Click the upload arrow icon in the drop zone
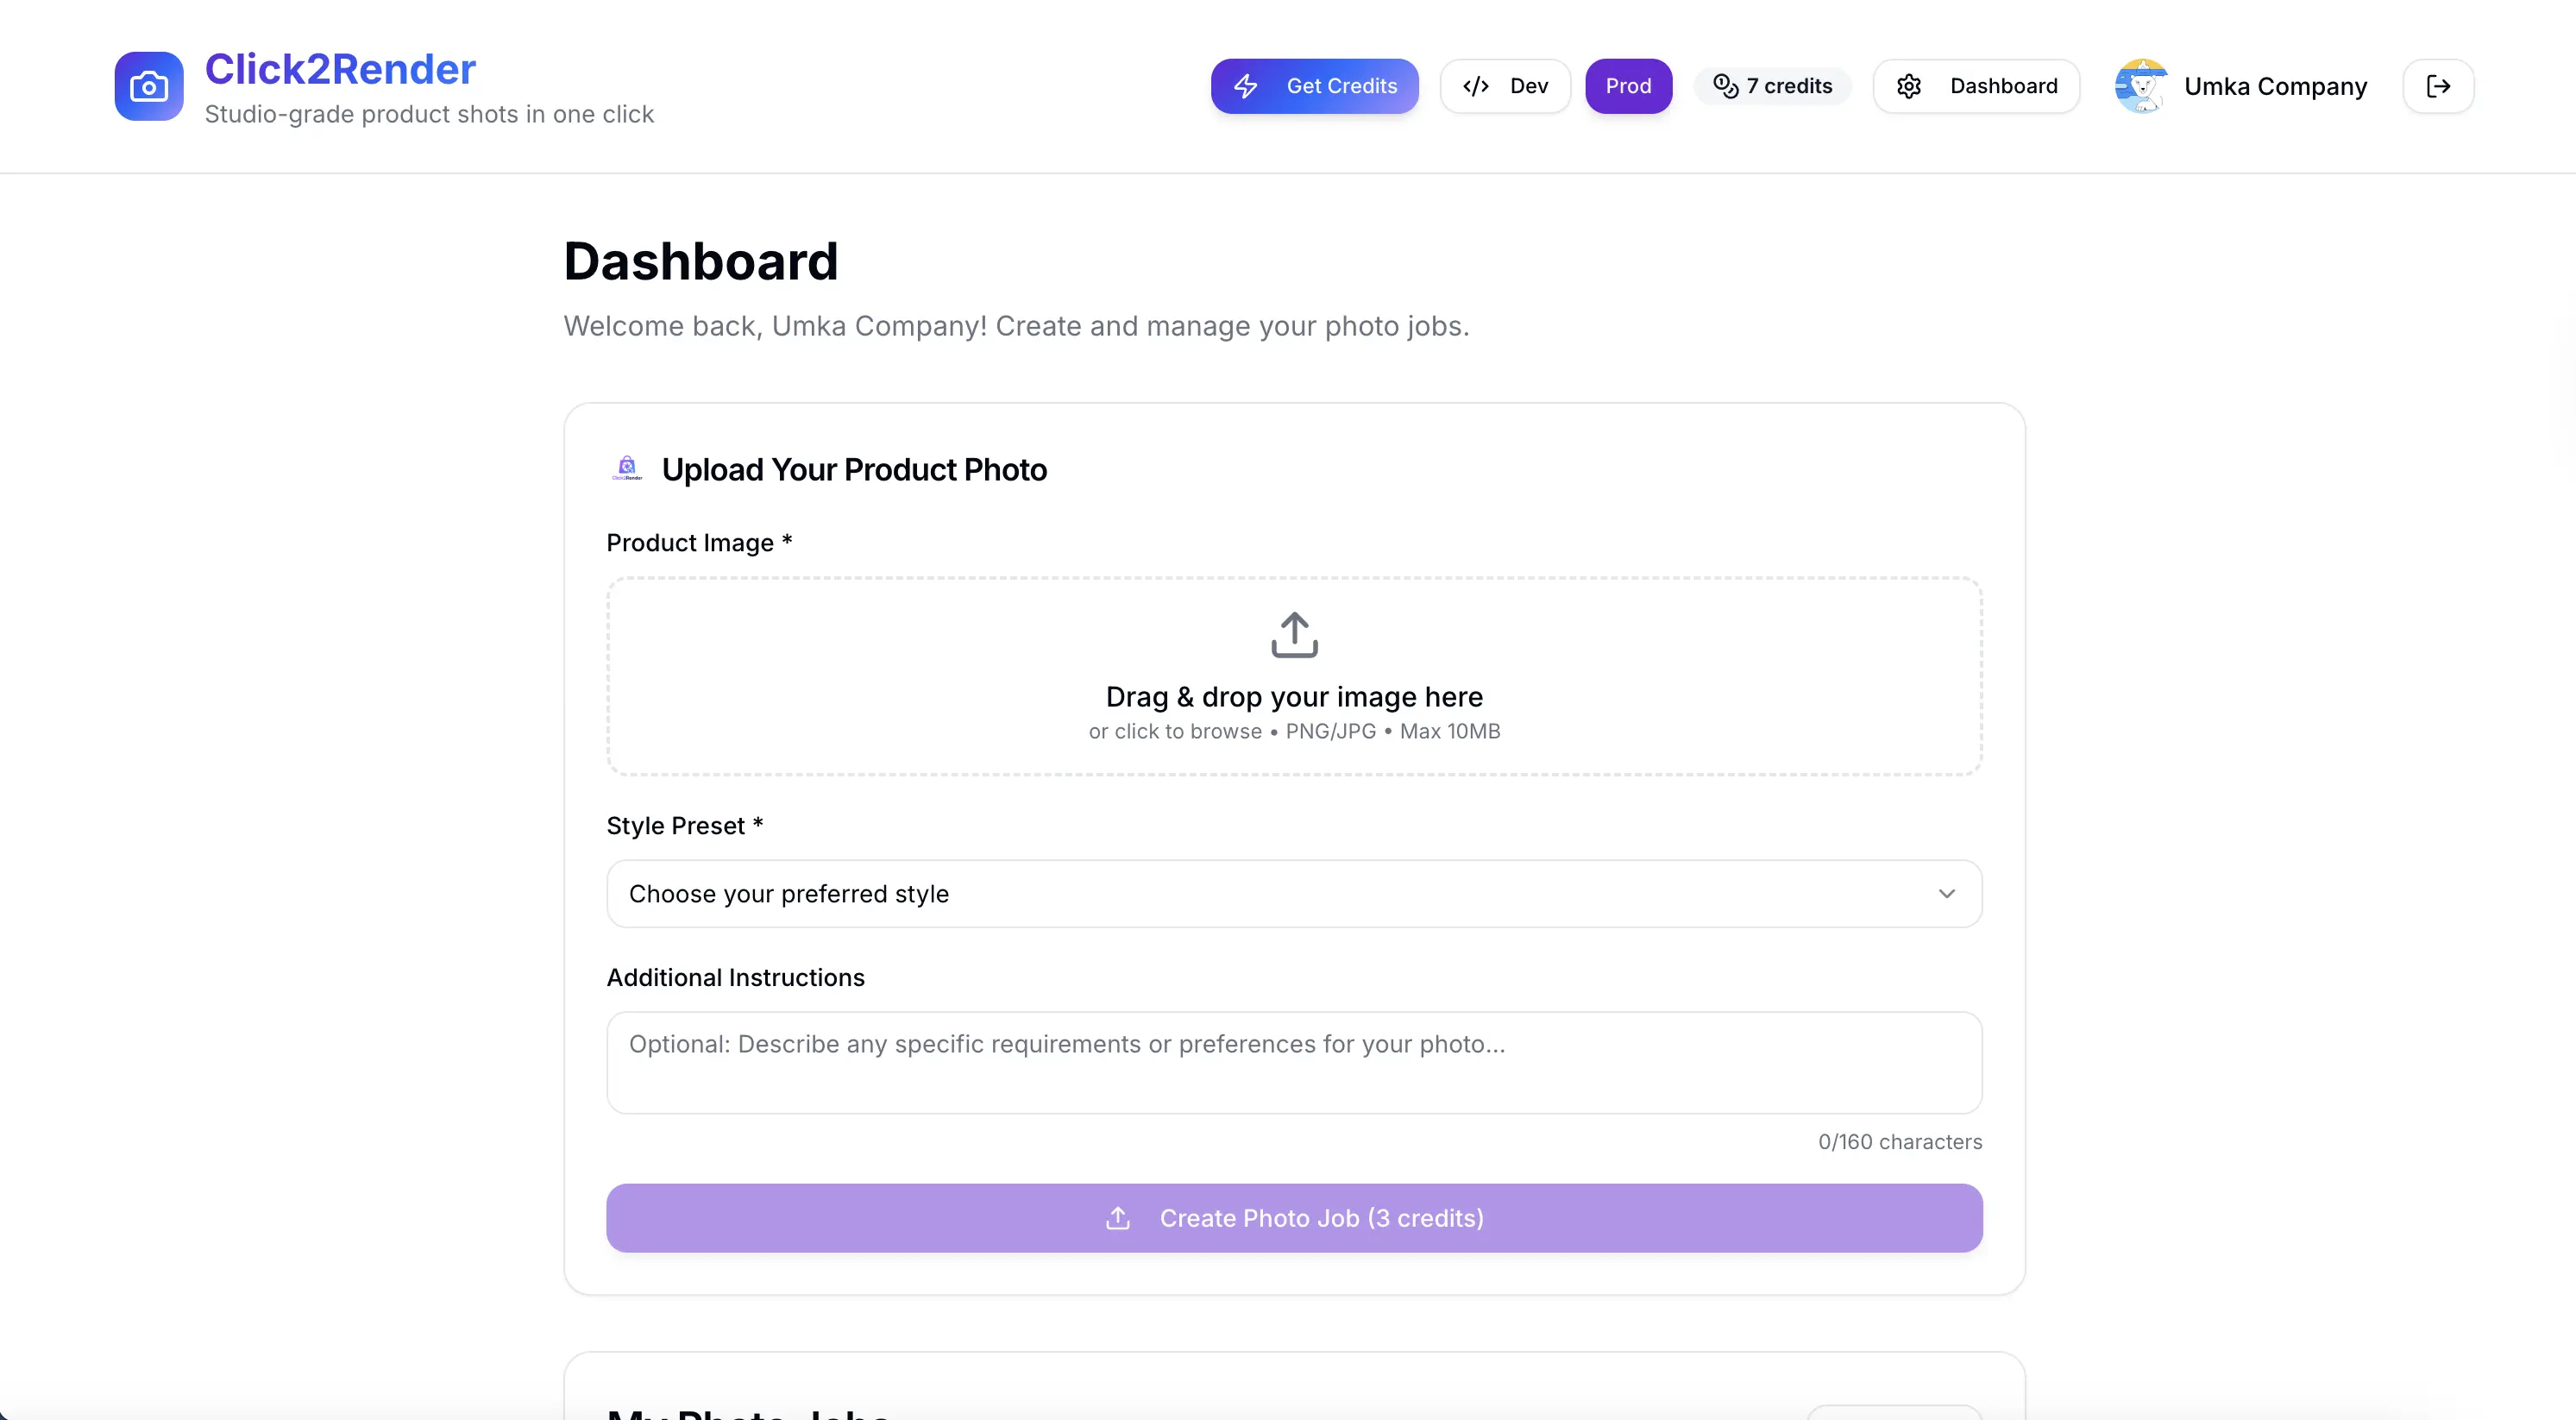2576x1420 pixels. coord(1293,633)
